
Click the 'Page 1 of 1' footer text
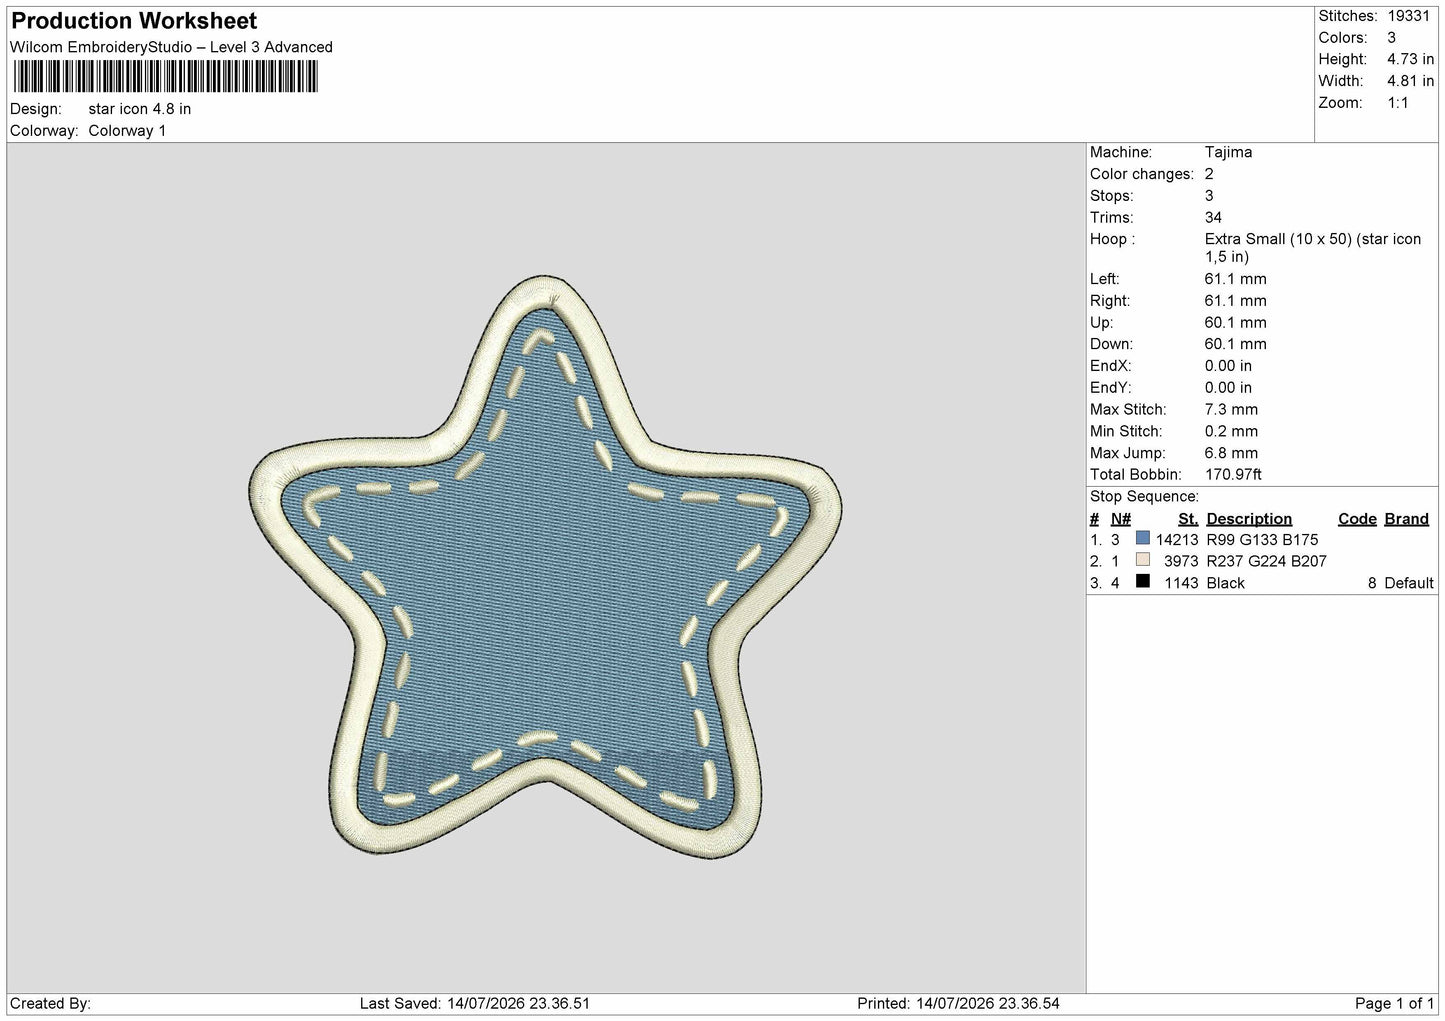tap(1394, 1003)
